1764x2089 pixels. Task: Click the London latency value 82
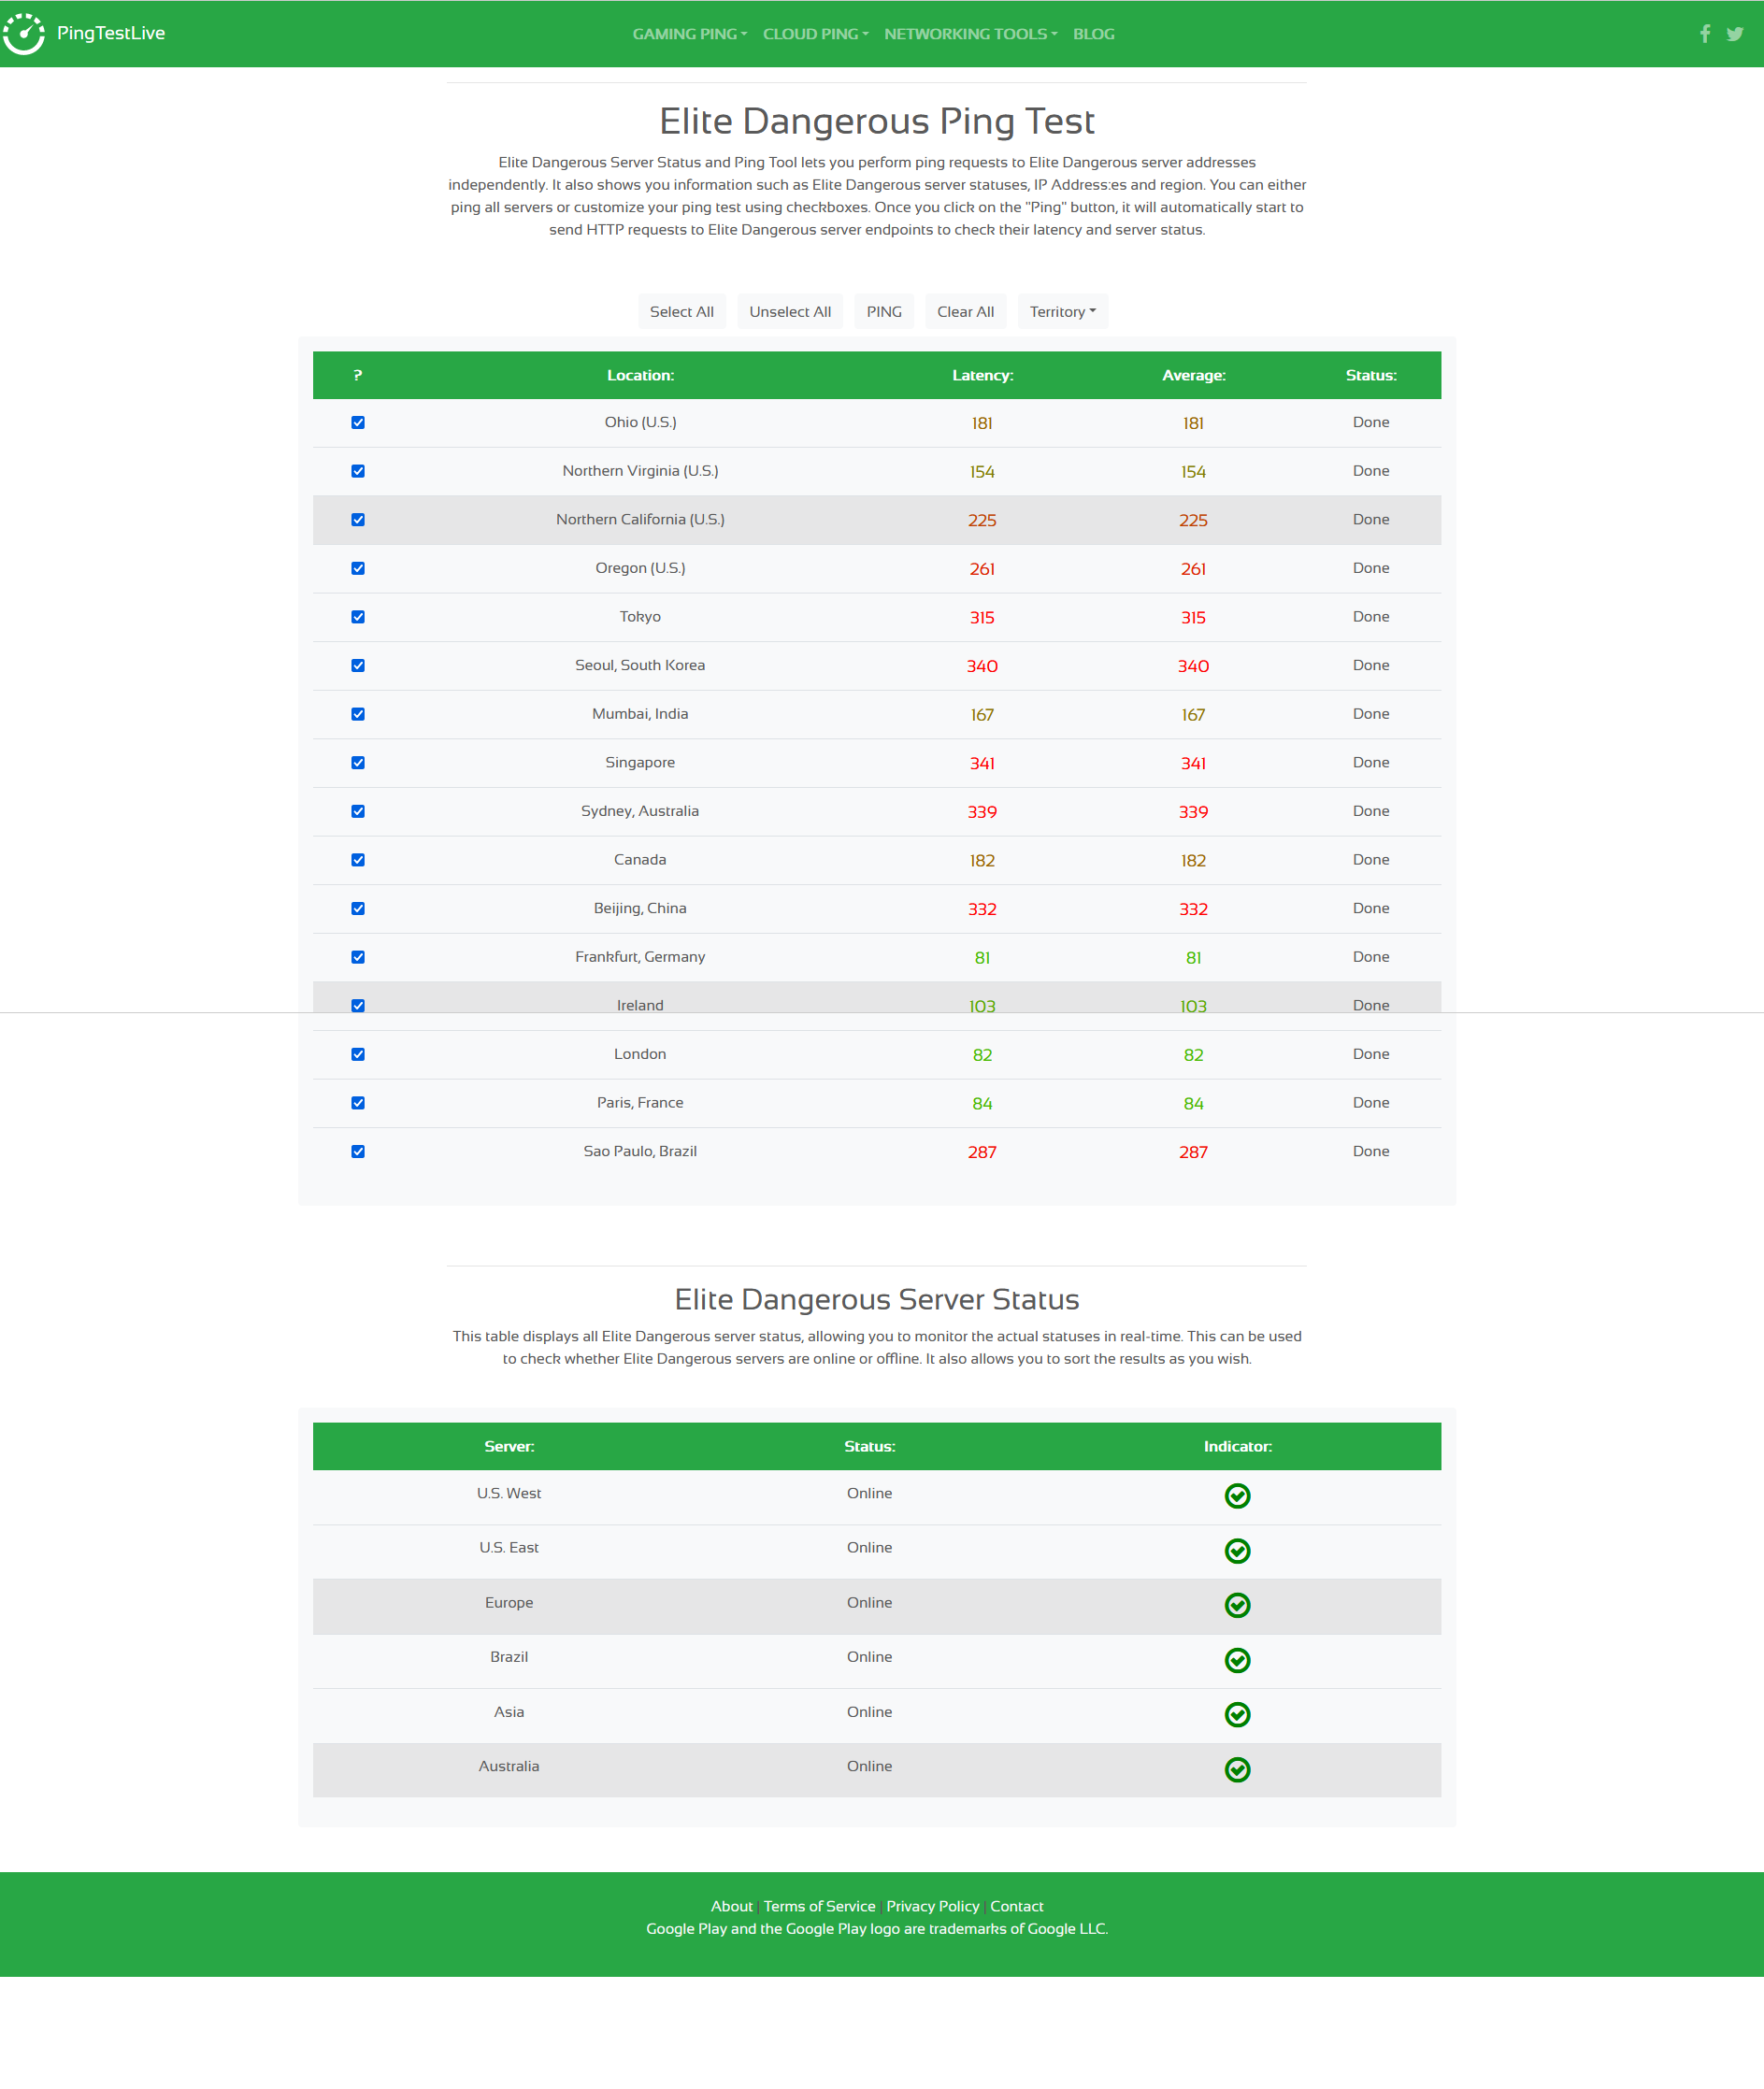click(x=982, y=1055)
